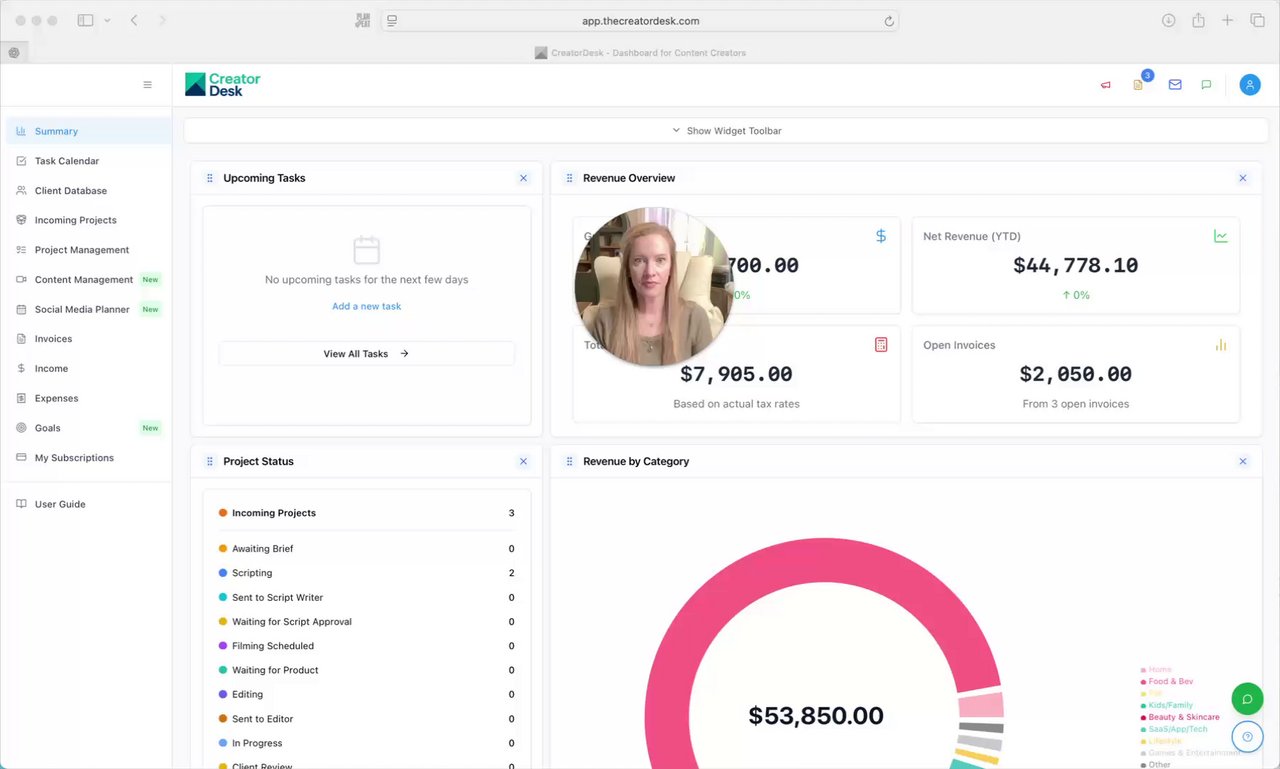Open the green chat bubble header icon
The image size is (1280, 769).
pos(1206,85)
